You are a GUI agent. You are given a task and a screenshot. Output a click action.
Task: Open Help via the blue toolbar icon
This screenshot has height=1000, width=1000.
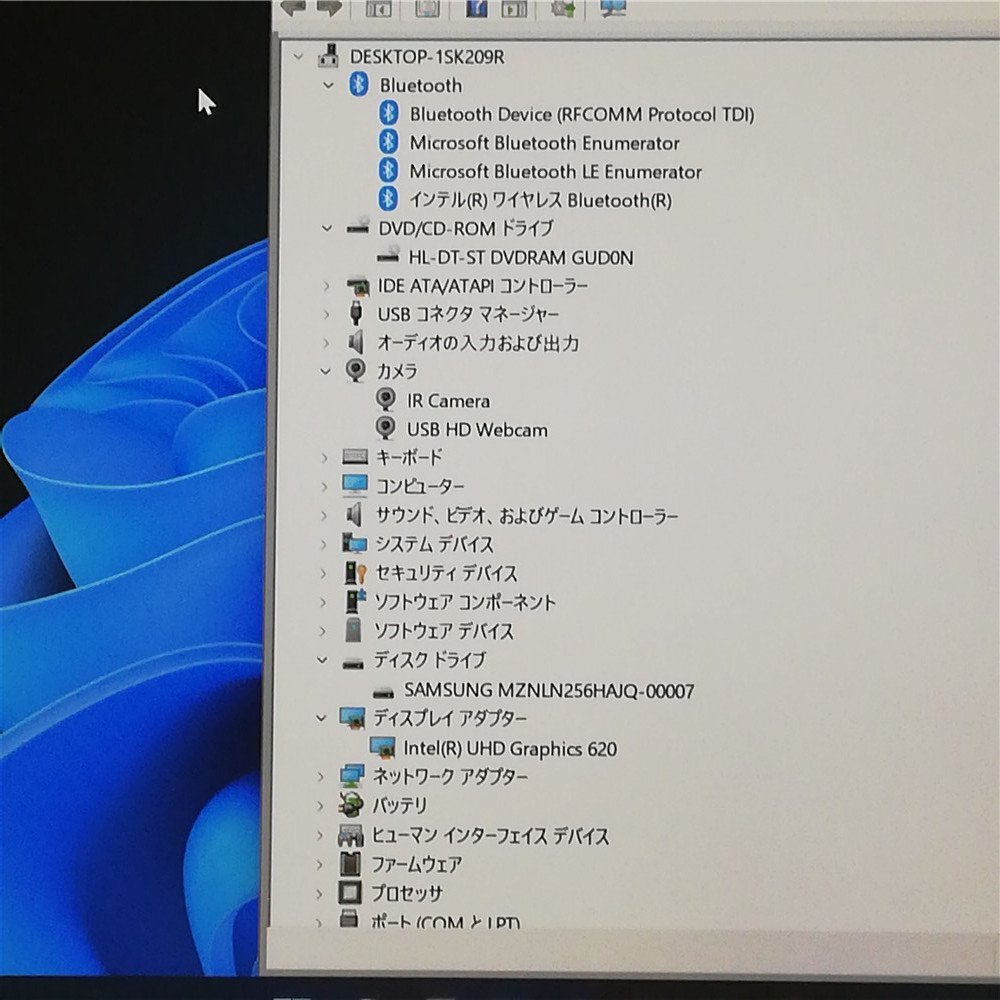(476, 8)
